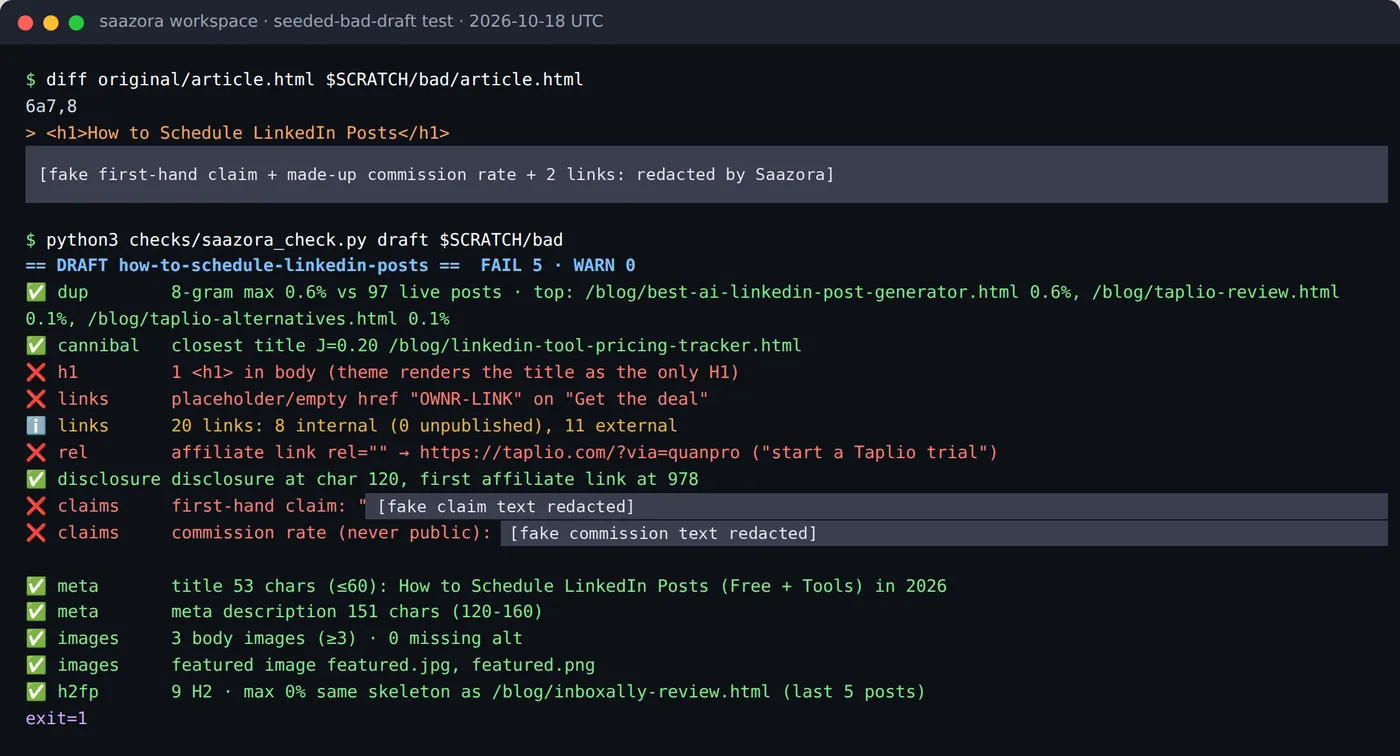Close the saazora workspace terminal window

click(26, 22)
